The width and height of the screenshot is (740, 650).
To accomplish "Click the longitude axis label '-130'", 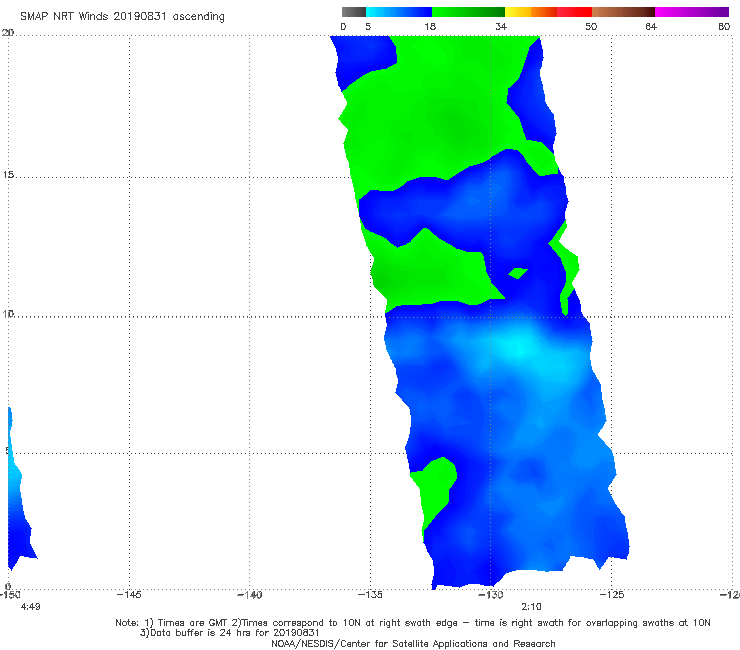I will point(491,595).
